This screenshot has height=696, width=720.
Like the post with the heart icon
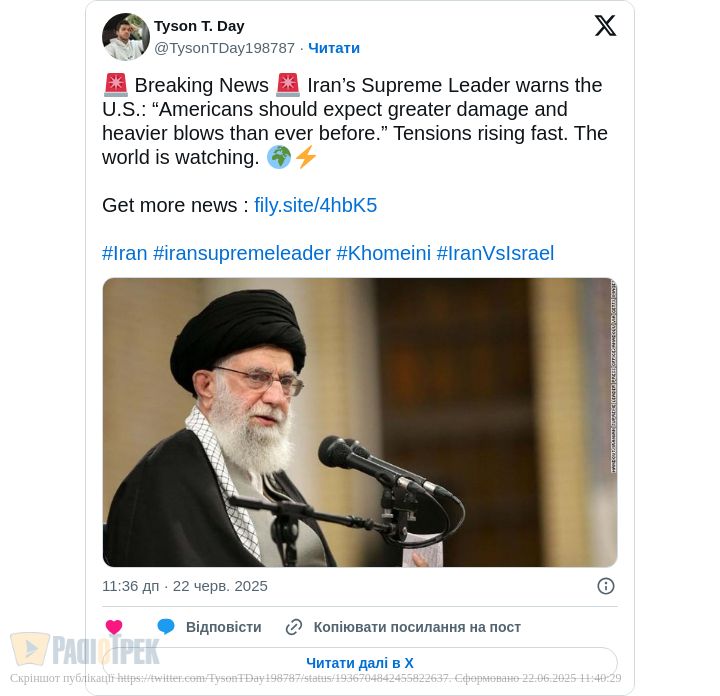coord(114,627)
